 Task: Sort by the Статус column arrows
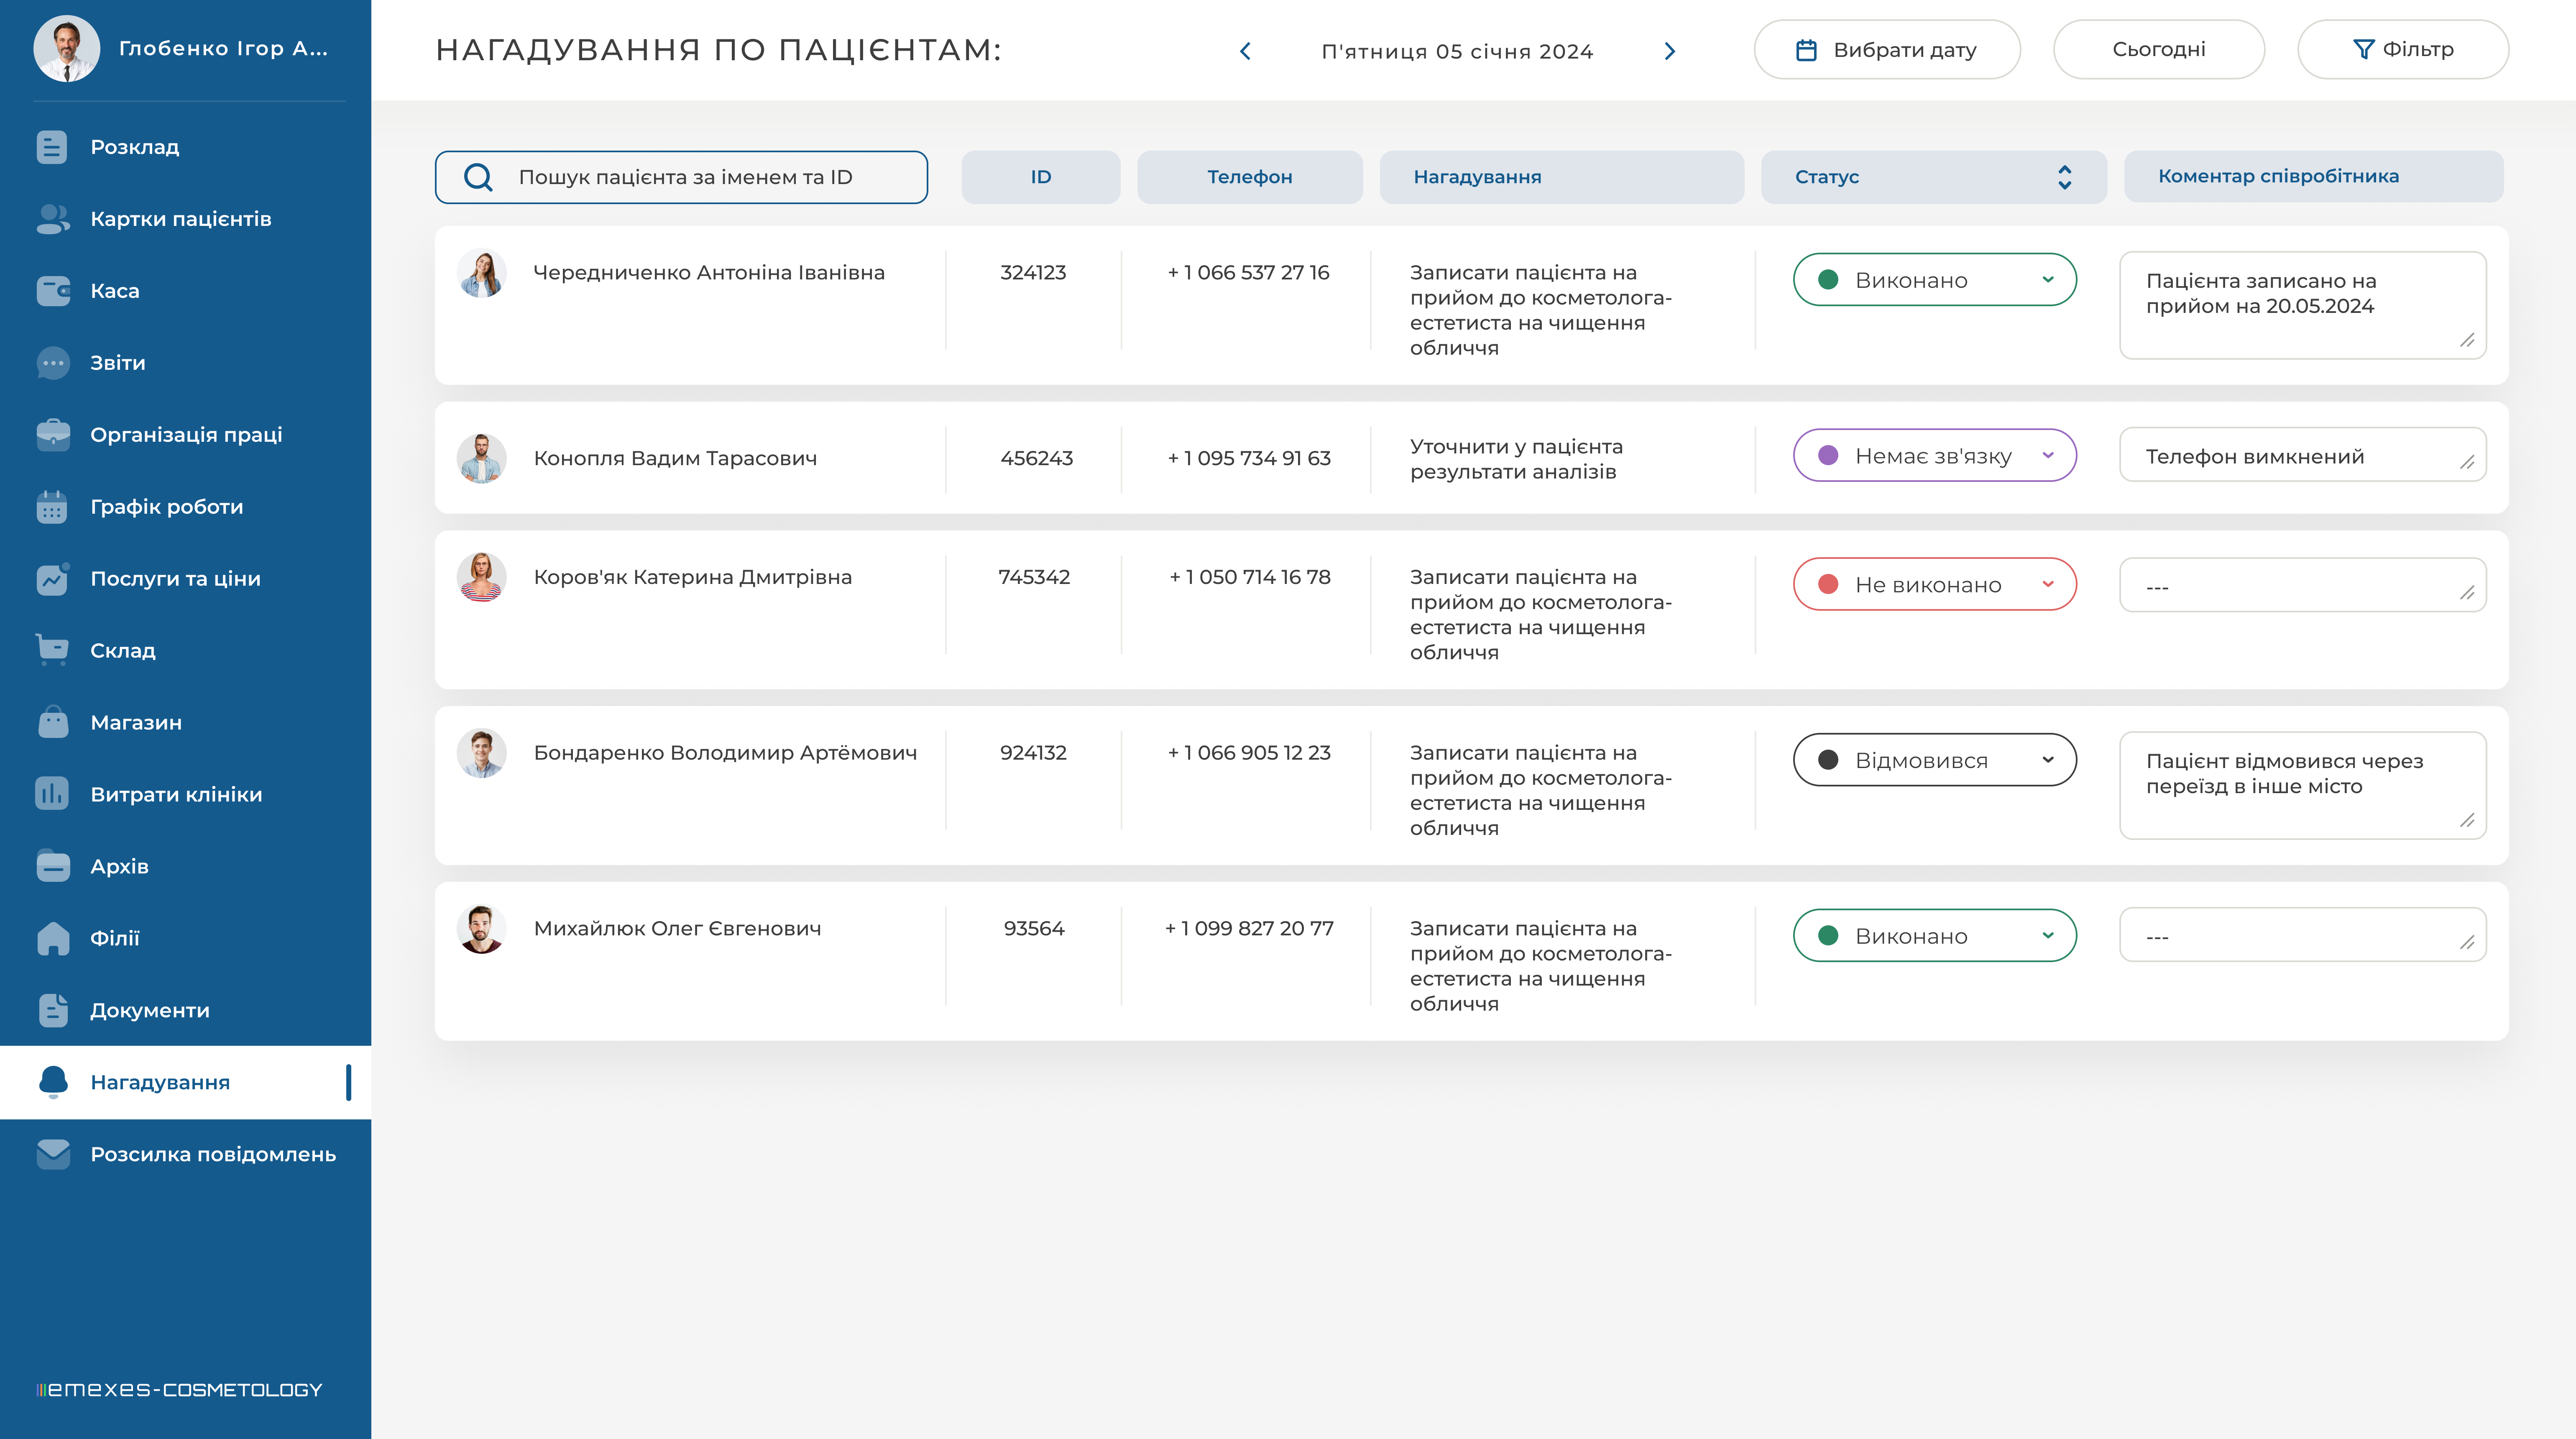click(2064, 177)
